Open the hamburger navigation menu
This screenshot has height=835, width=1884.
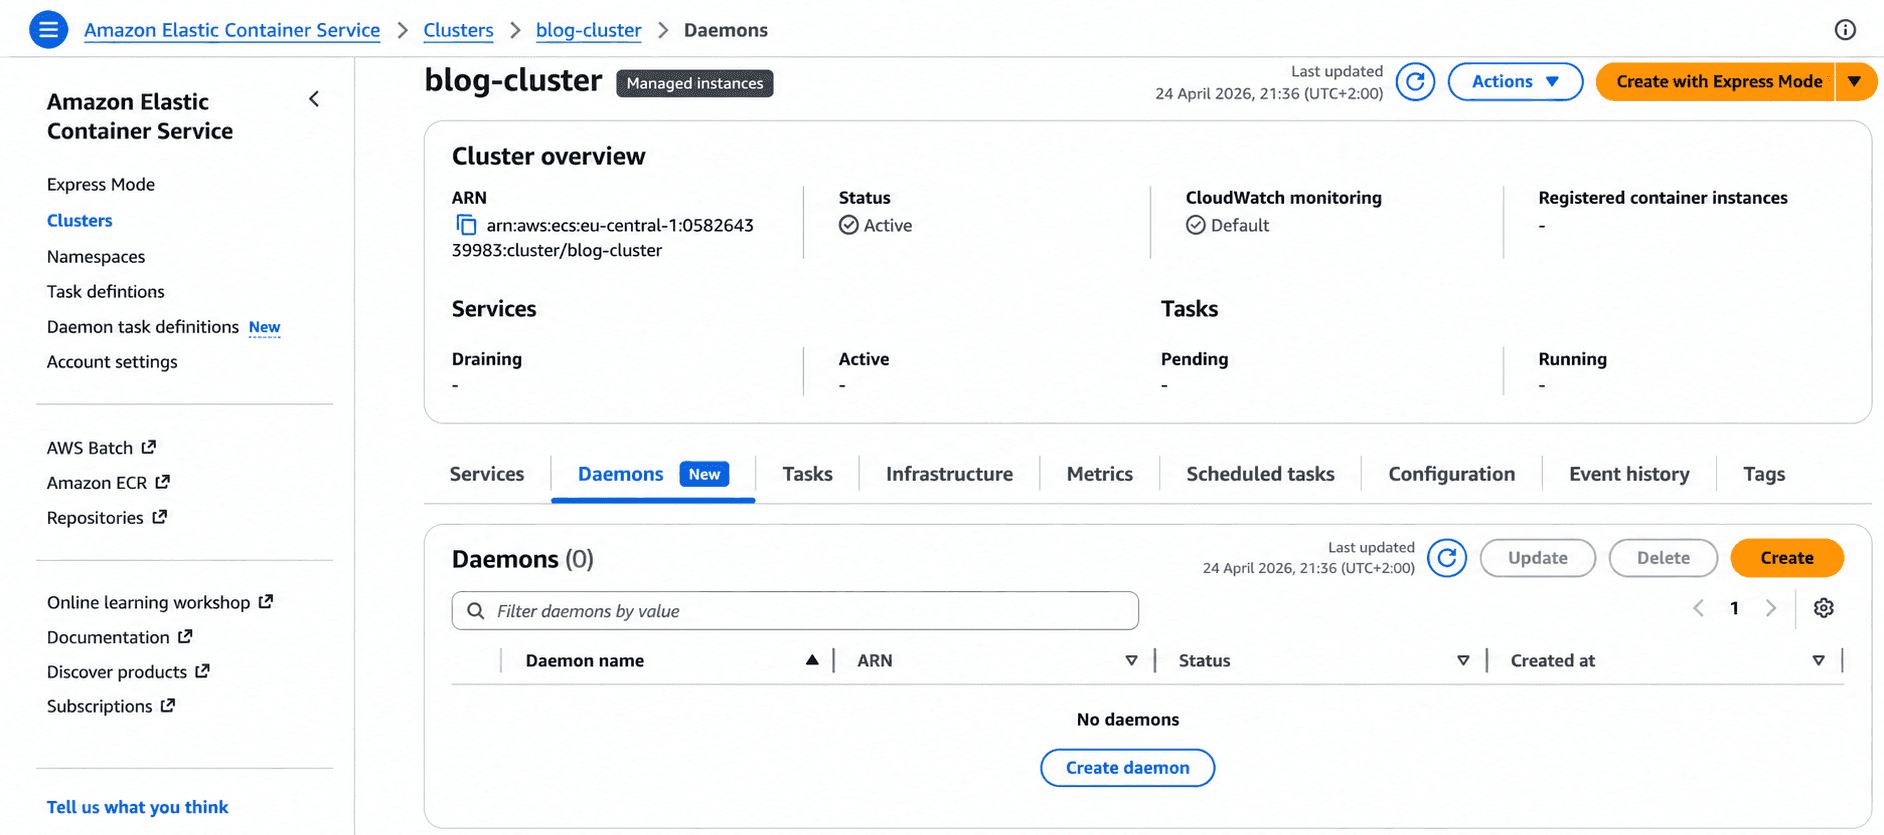pyautogui.click(x=48, y=30)
